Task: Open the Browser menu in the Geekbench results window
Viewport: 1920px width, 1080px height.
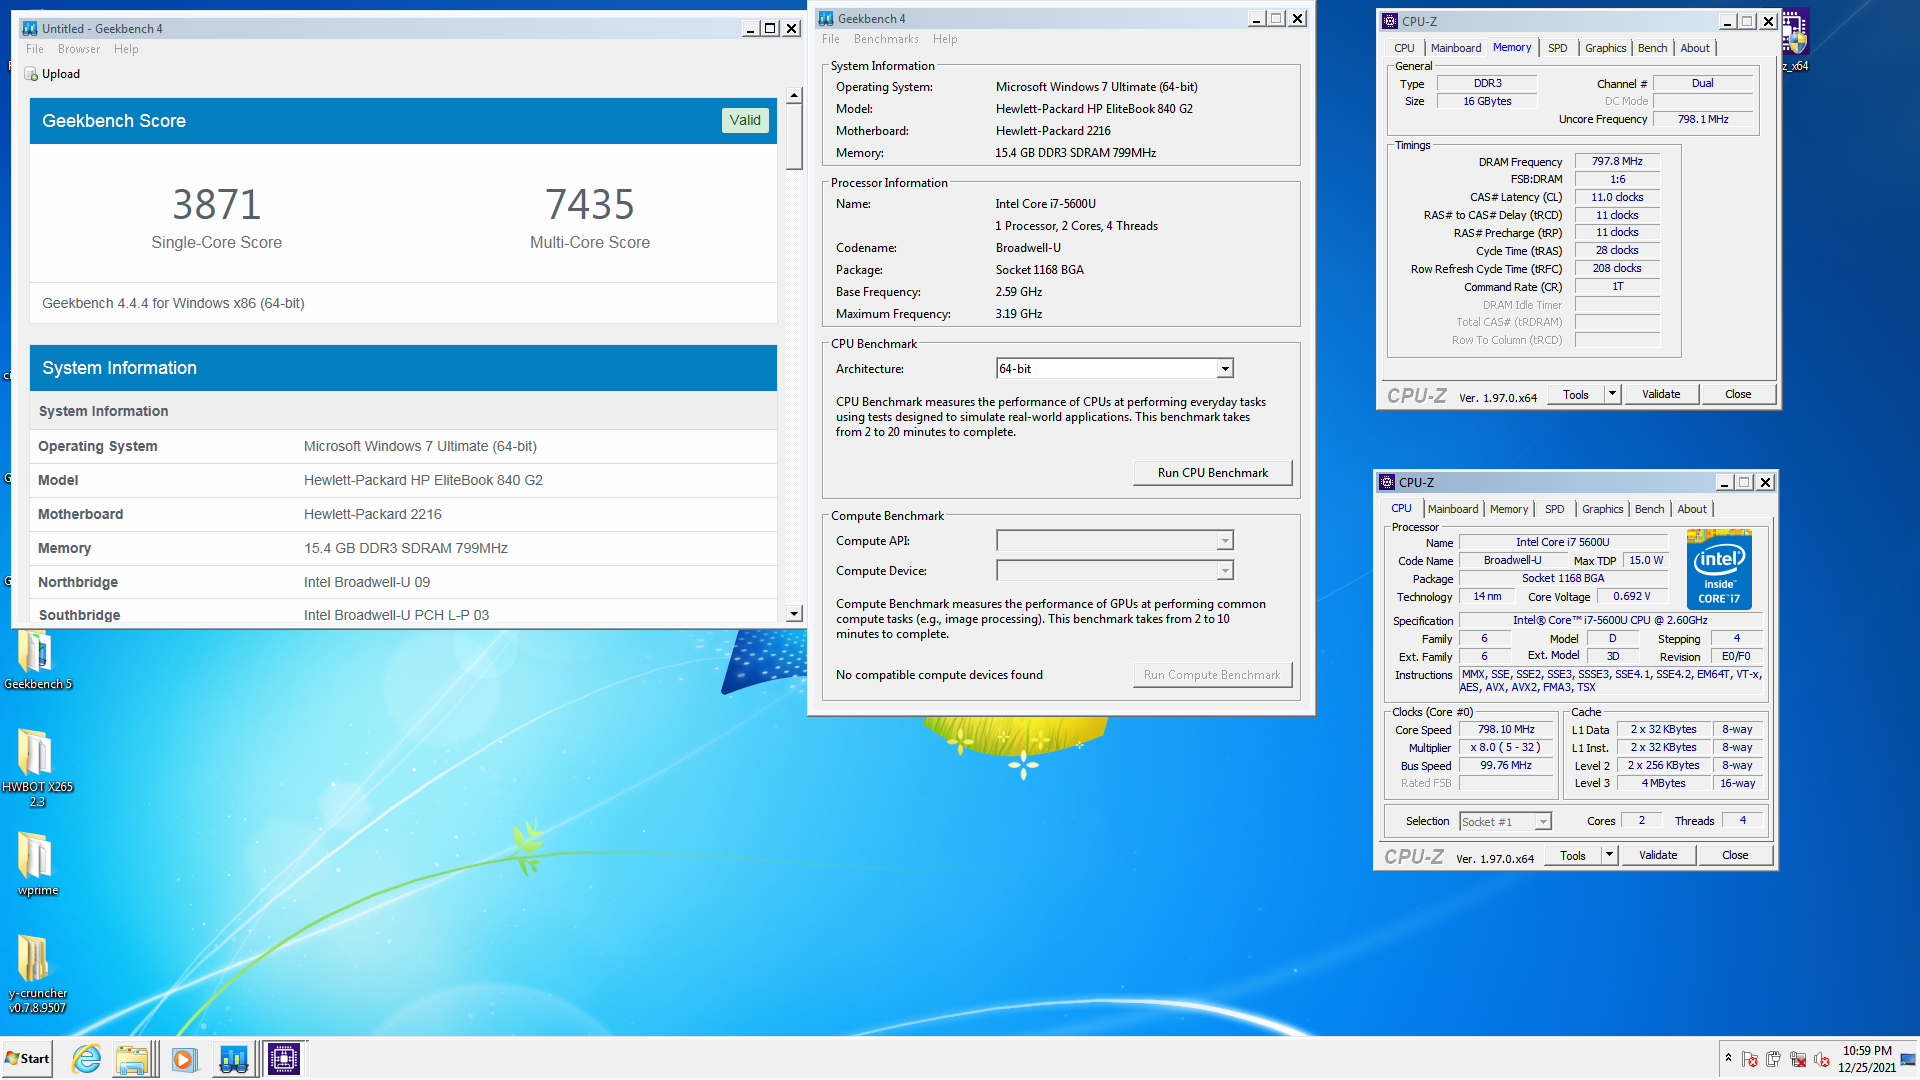Action: coord(79,49)
